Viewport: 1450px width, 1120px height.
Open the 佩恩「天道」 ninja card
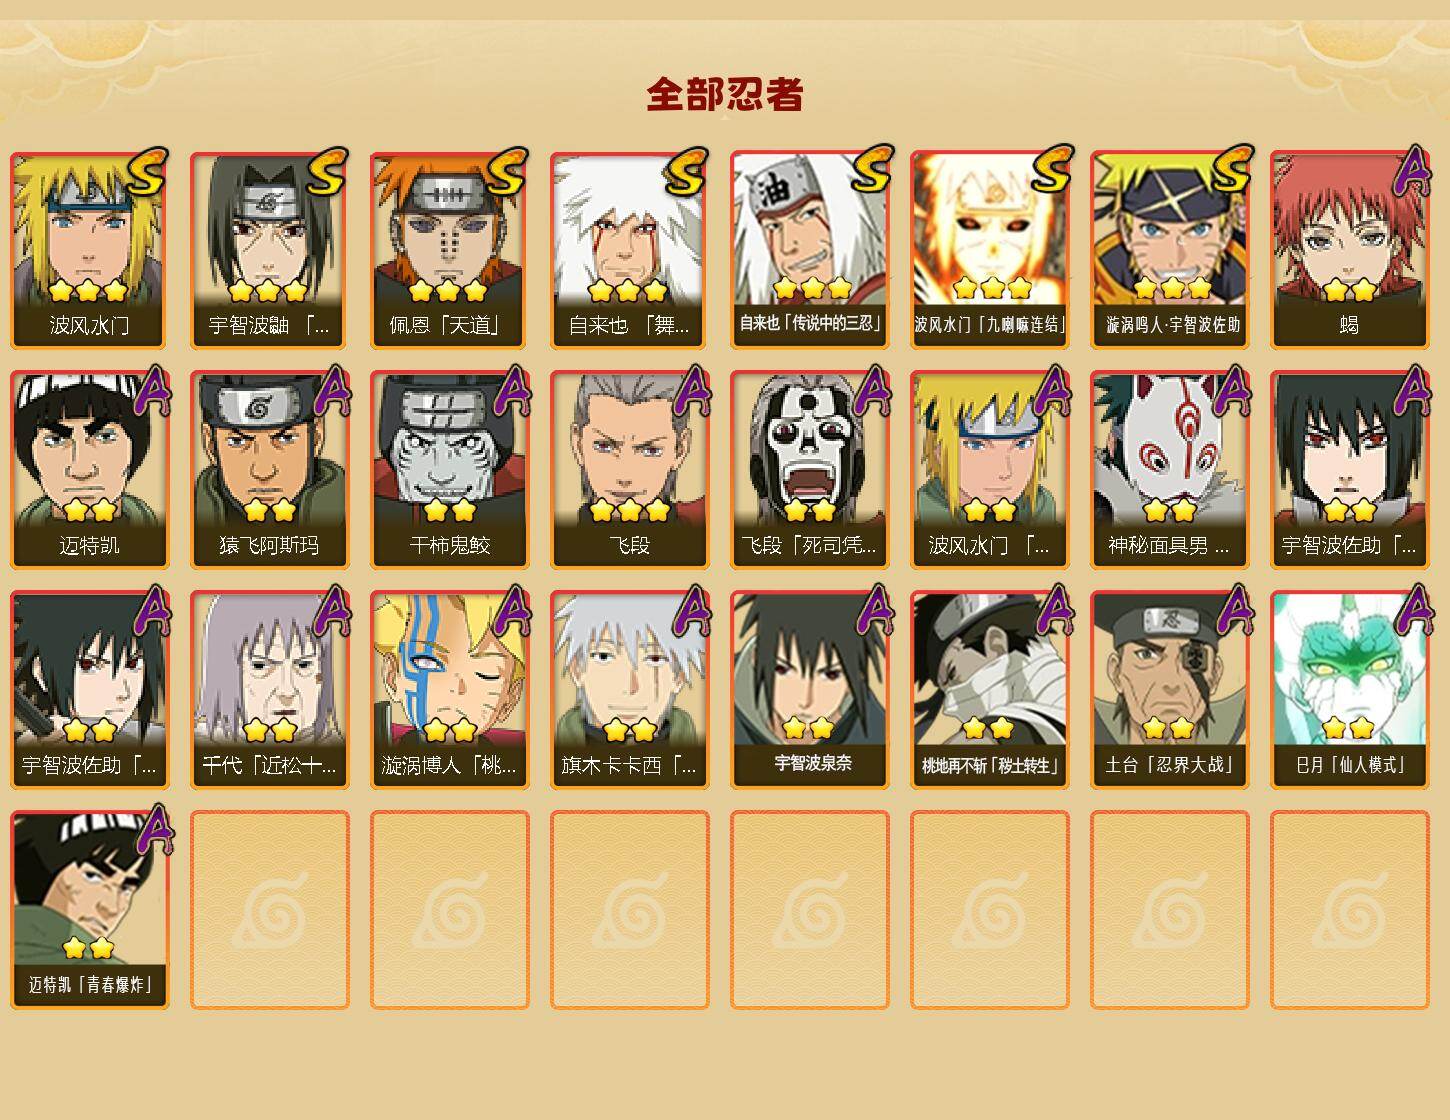coord(450,250)
